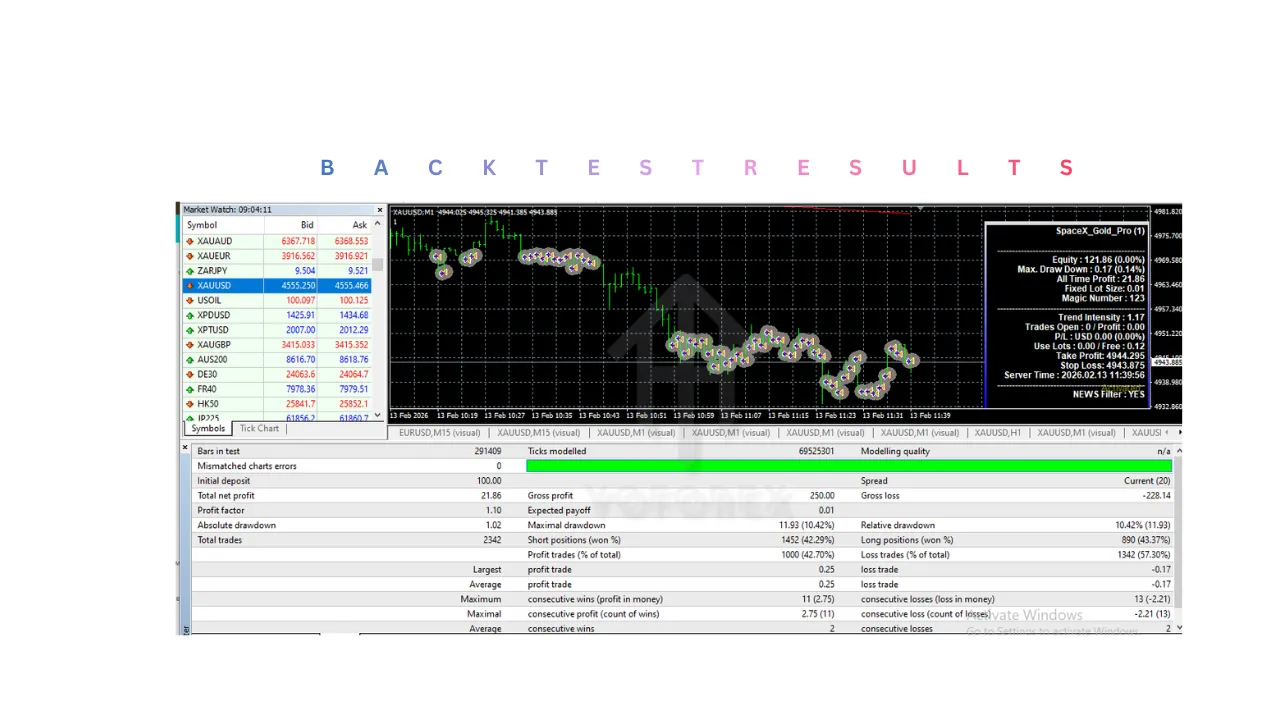Click the Server Time line in panel
Viewport: 1280px width, 720px height.
click(1075, 376)
